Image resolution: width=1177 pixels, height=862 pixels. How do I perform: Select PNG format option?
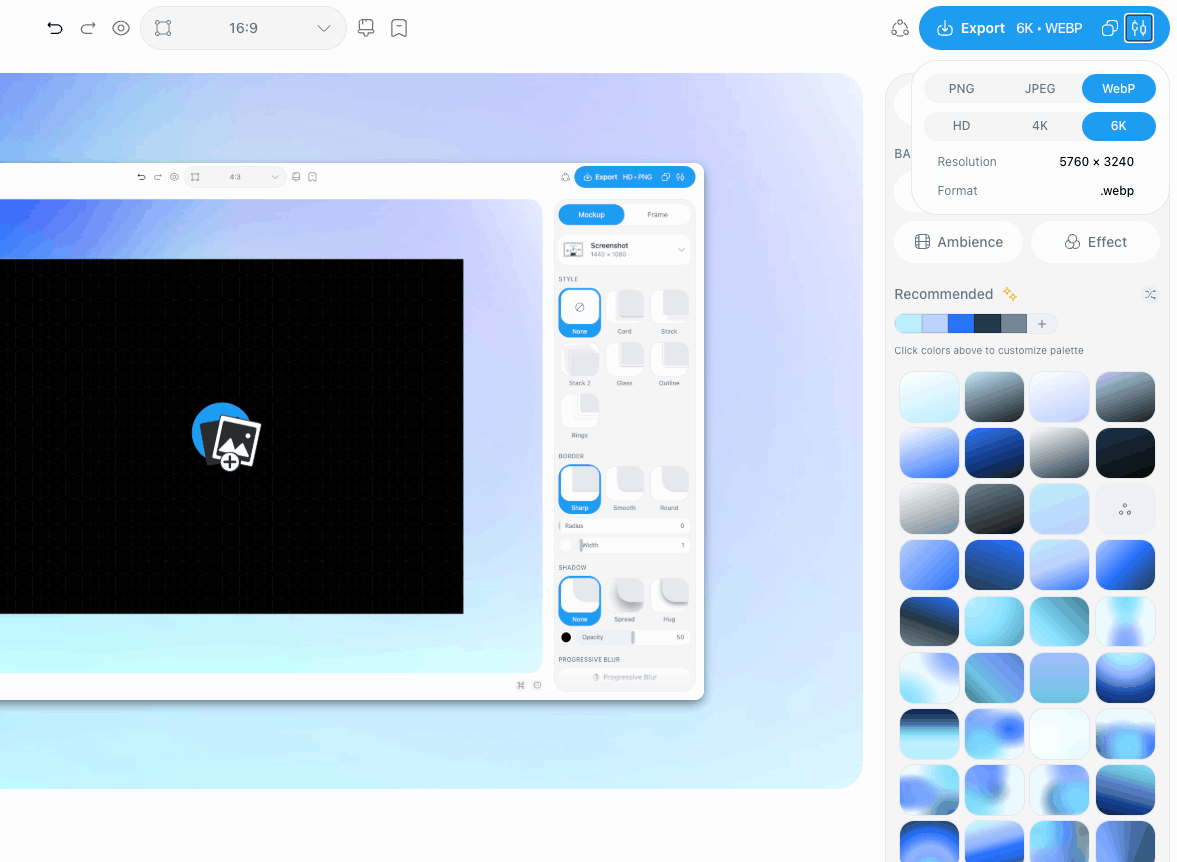961,89
